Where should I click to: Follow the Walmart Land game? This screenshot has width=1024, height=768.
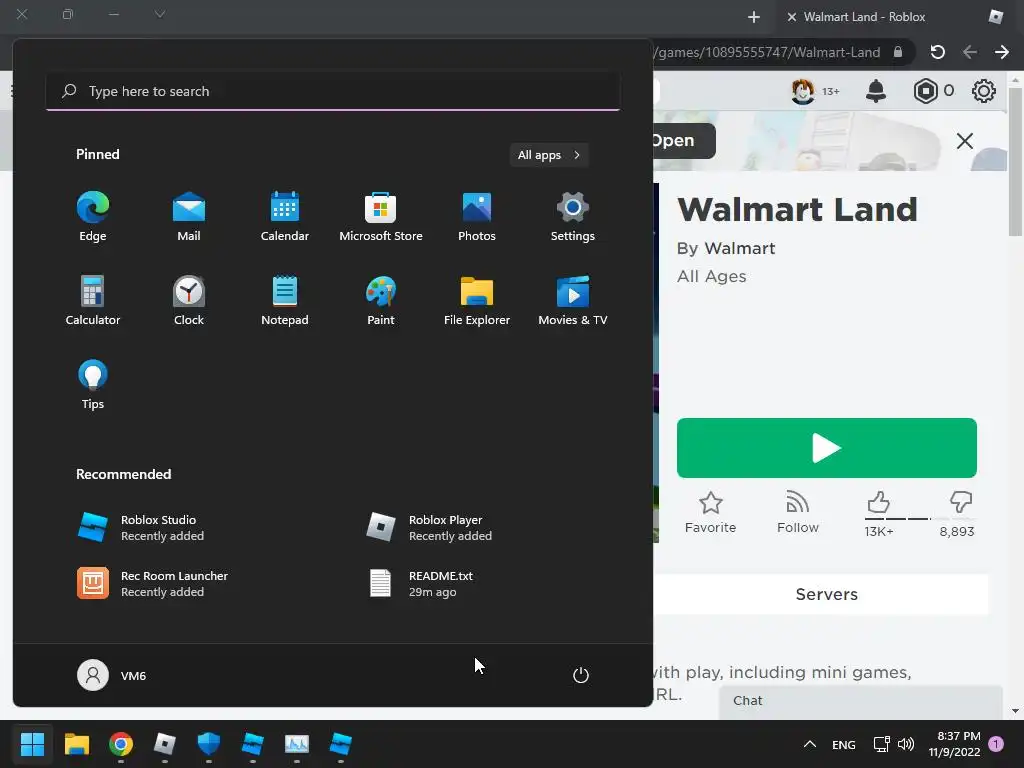click(x=797, y=513)
